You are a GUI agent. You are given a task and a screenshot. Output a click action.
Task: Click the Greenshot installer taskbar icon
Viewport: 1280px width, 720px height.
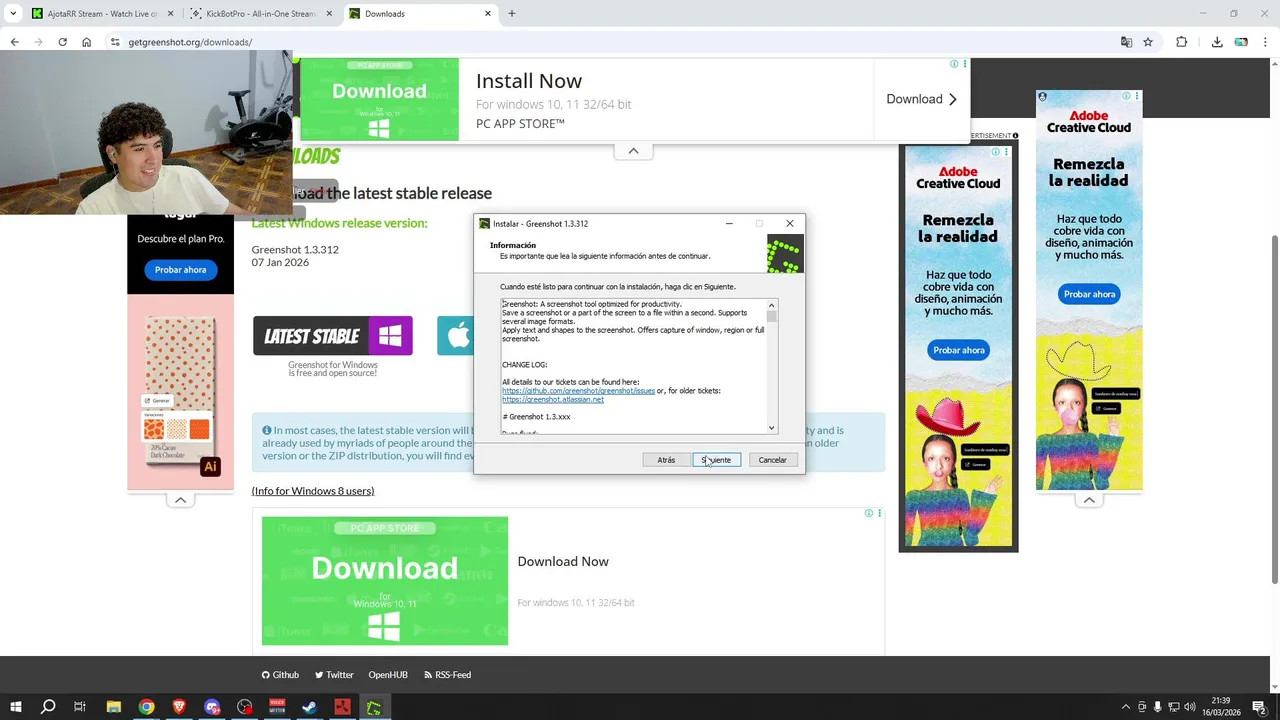point(374,707)
